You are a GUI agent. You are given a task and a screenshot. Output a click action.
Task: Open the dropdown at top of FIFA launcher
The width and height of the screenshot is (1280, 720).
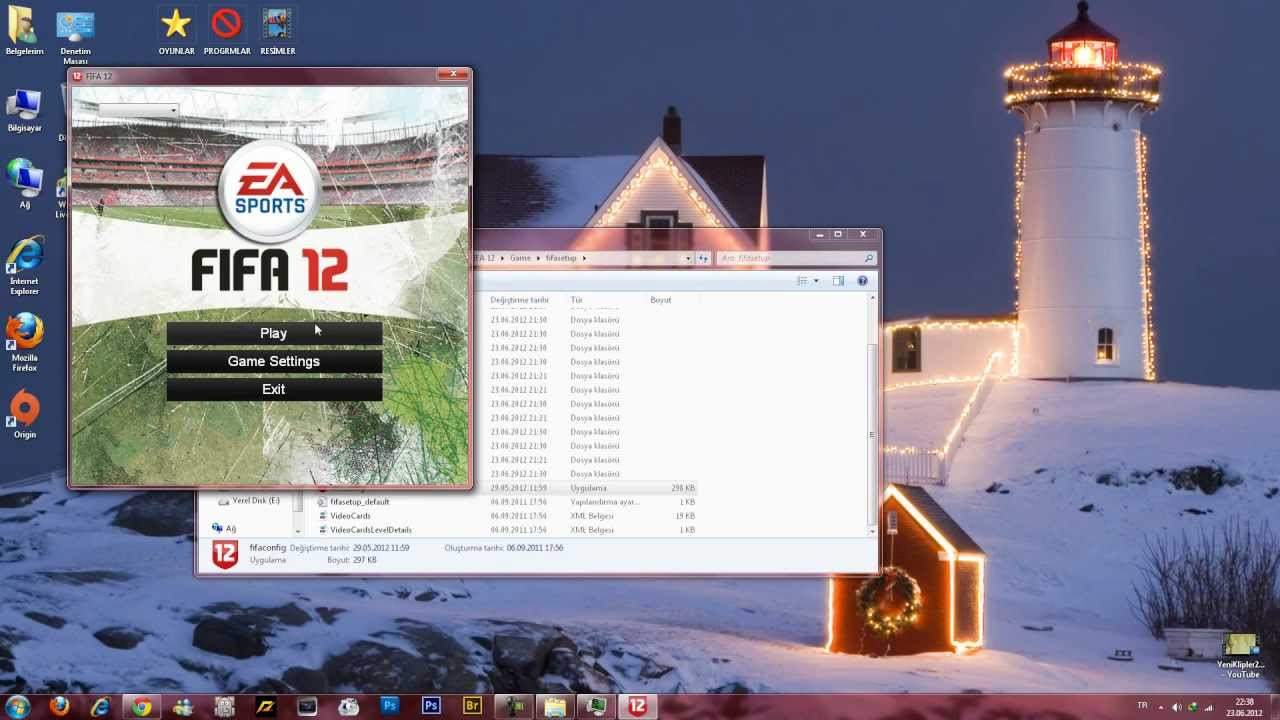coord(138,110)
